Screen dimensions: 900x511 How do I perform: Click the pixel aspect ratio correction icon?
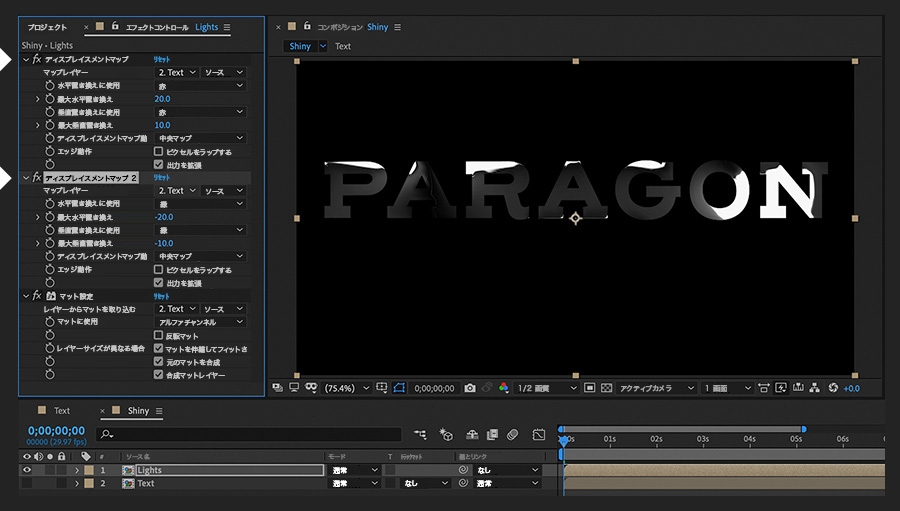pyautogui.click(x=763, y=388)
